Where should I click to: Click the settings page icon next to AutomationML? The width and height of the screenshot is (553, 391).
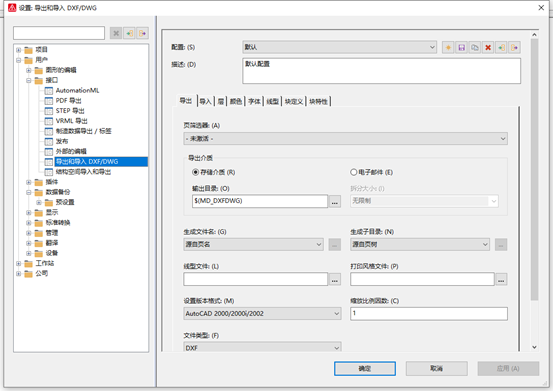pos(49,91)
